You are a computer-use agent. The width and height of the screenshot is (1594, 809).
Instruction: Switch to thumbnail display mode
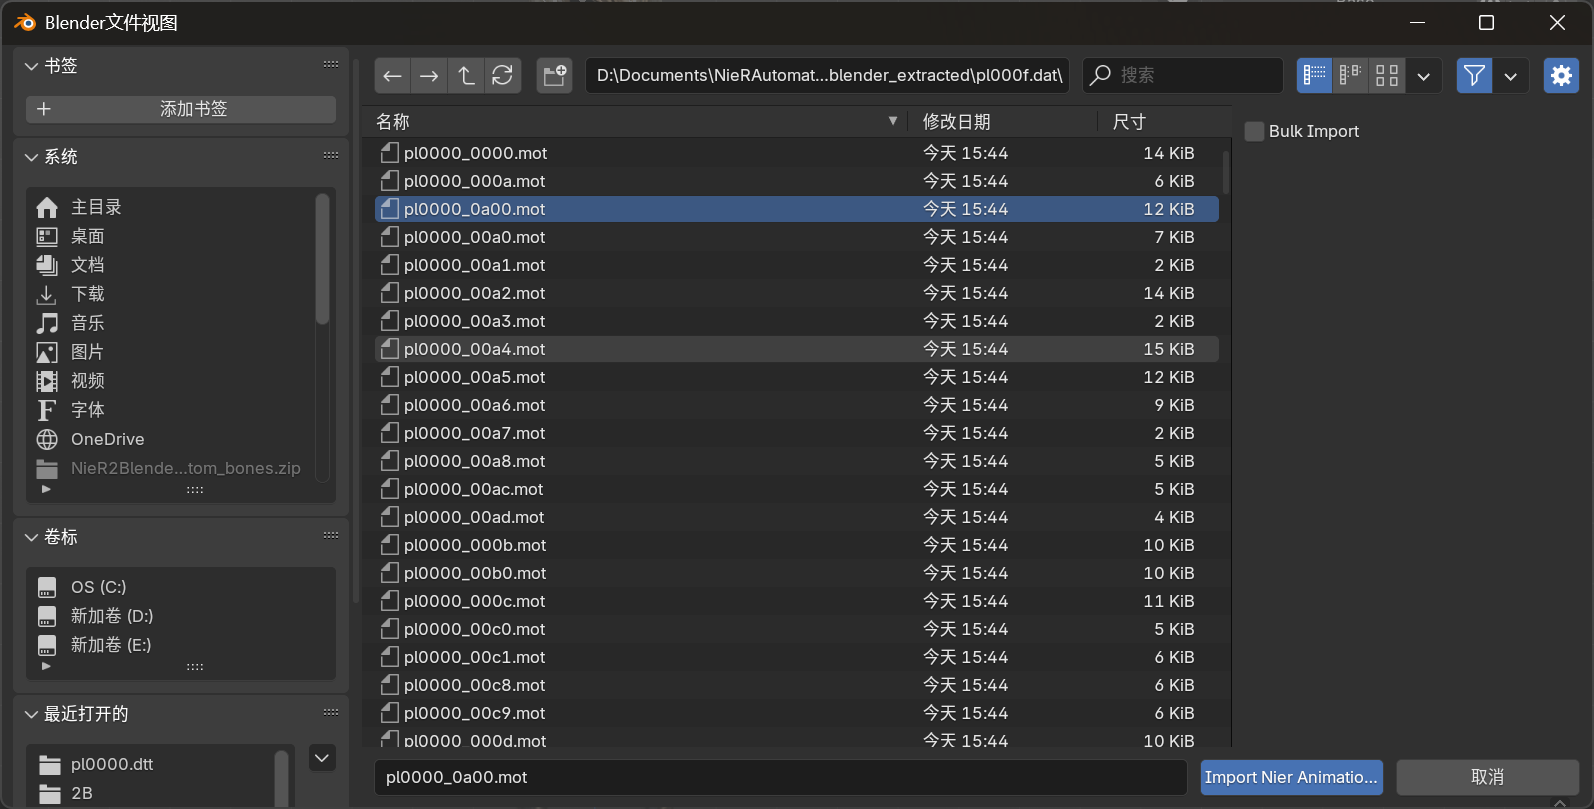(1387, 76)
